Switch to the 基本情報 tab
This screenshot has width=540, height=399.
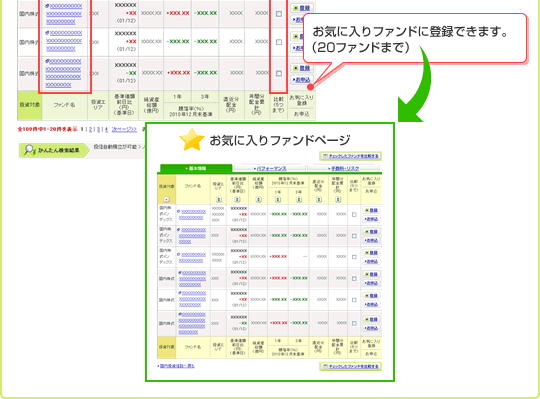pos(196,168)
